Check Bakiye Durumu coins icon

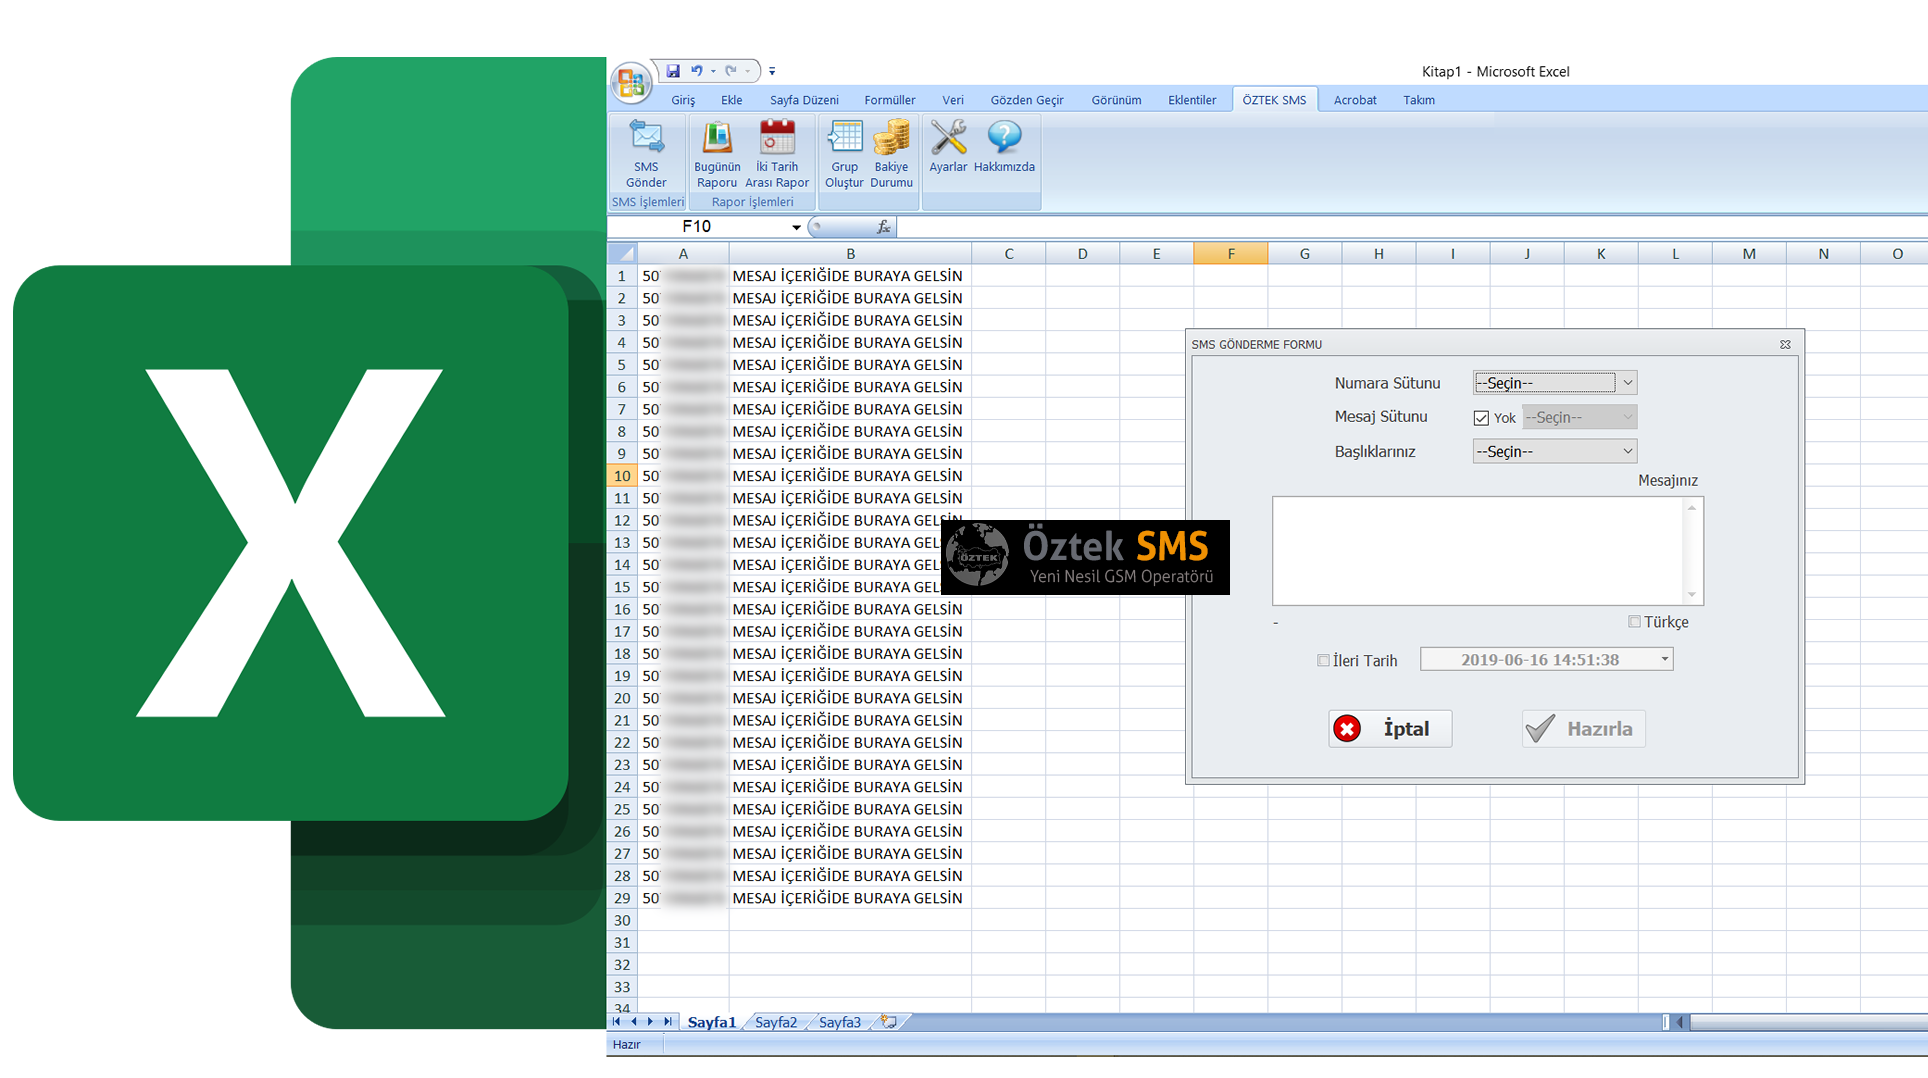(891, 153)
